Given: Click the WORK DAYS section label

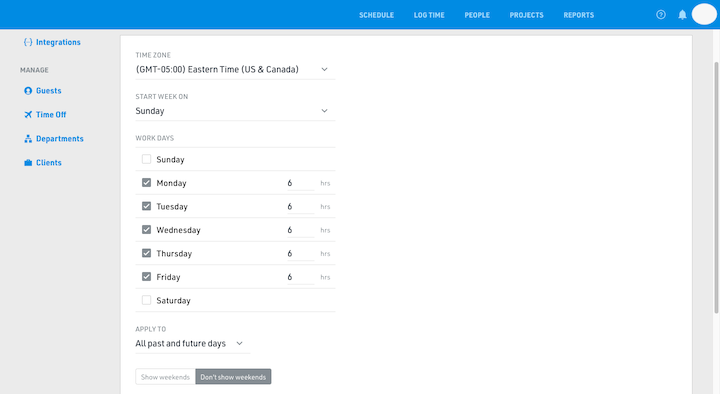Looking at the screenshot, I should click(155, 138).
